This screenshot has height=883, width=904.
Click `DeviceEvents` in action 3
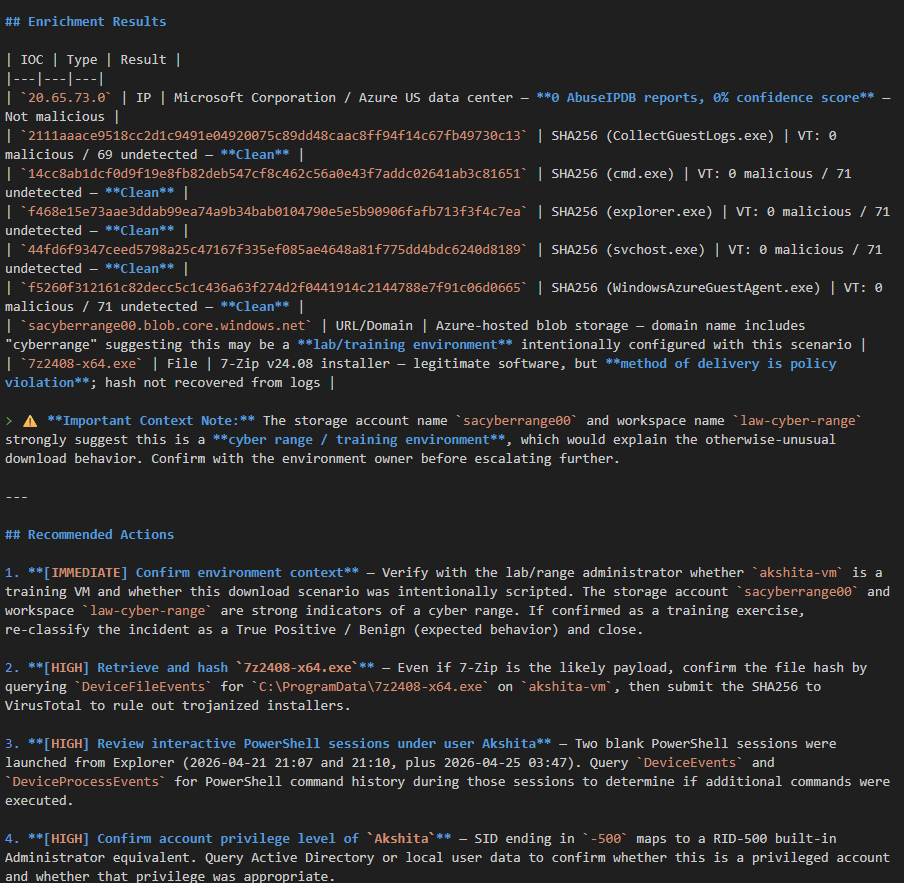(x=690, y=763)
